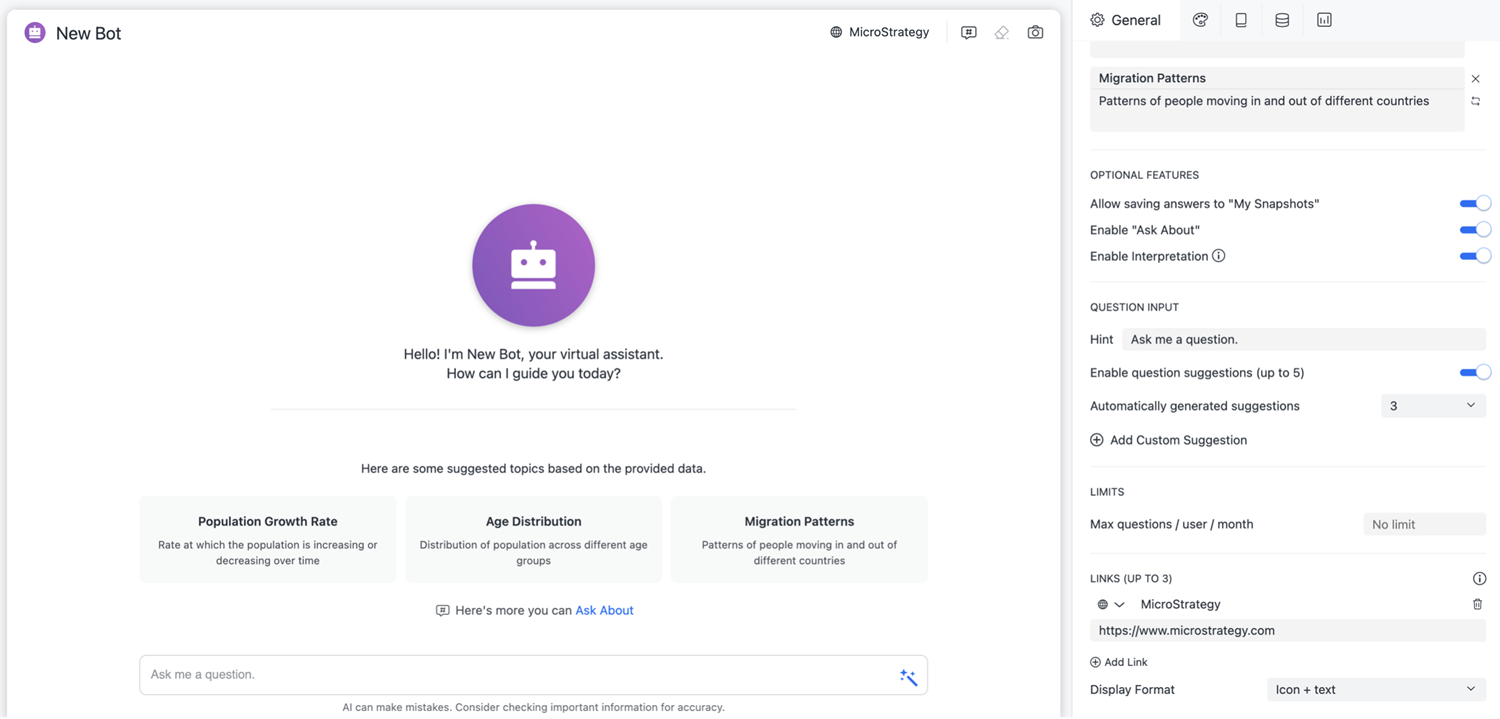1500x719 pixels.
Task: Open the link icon chooser chevron
Action: (x=1119, y=605)
